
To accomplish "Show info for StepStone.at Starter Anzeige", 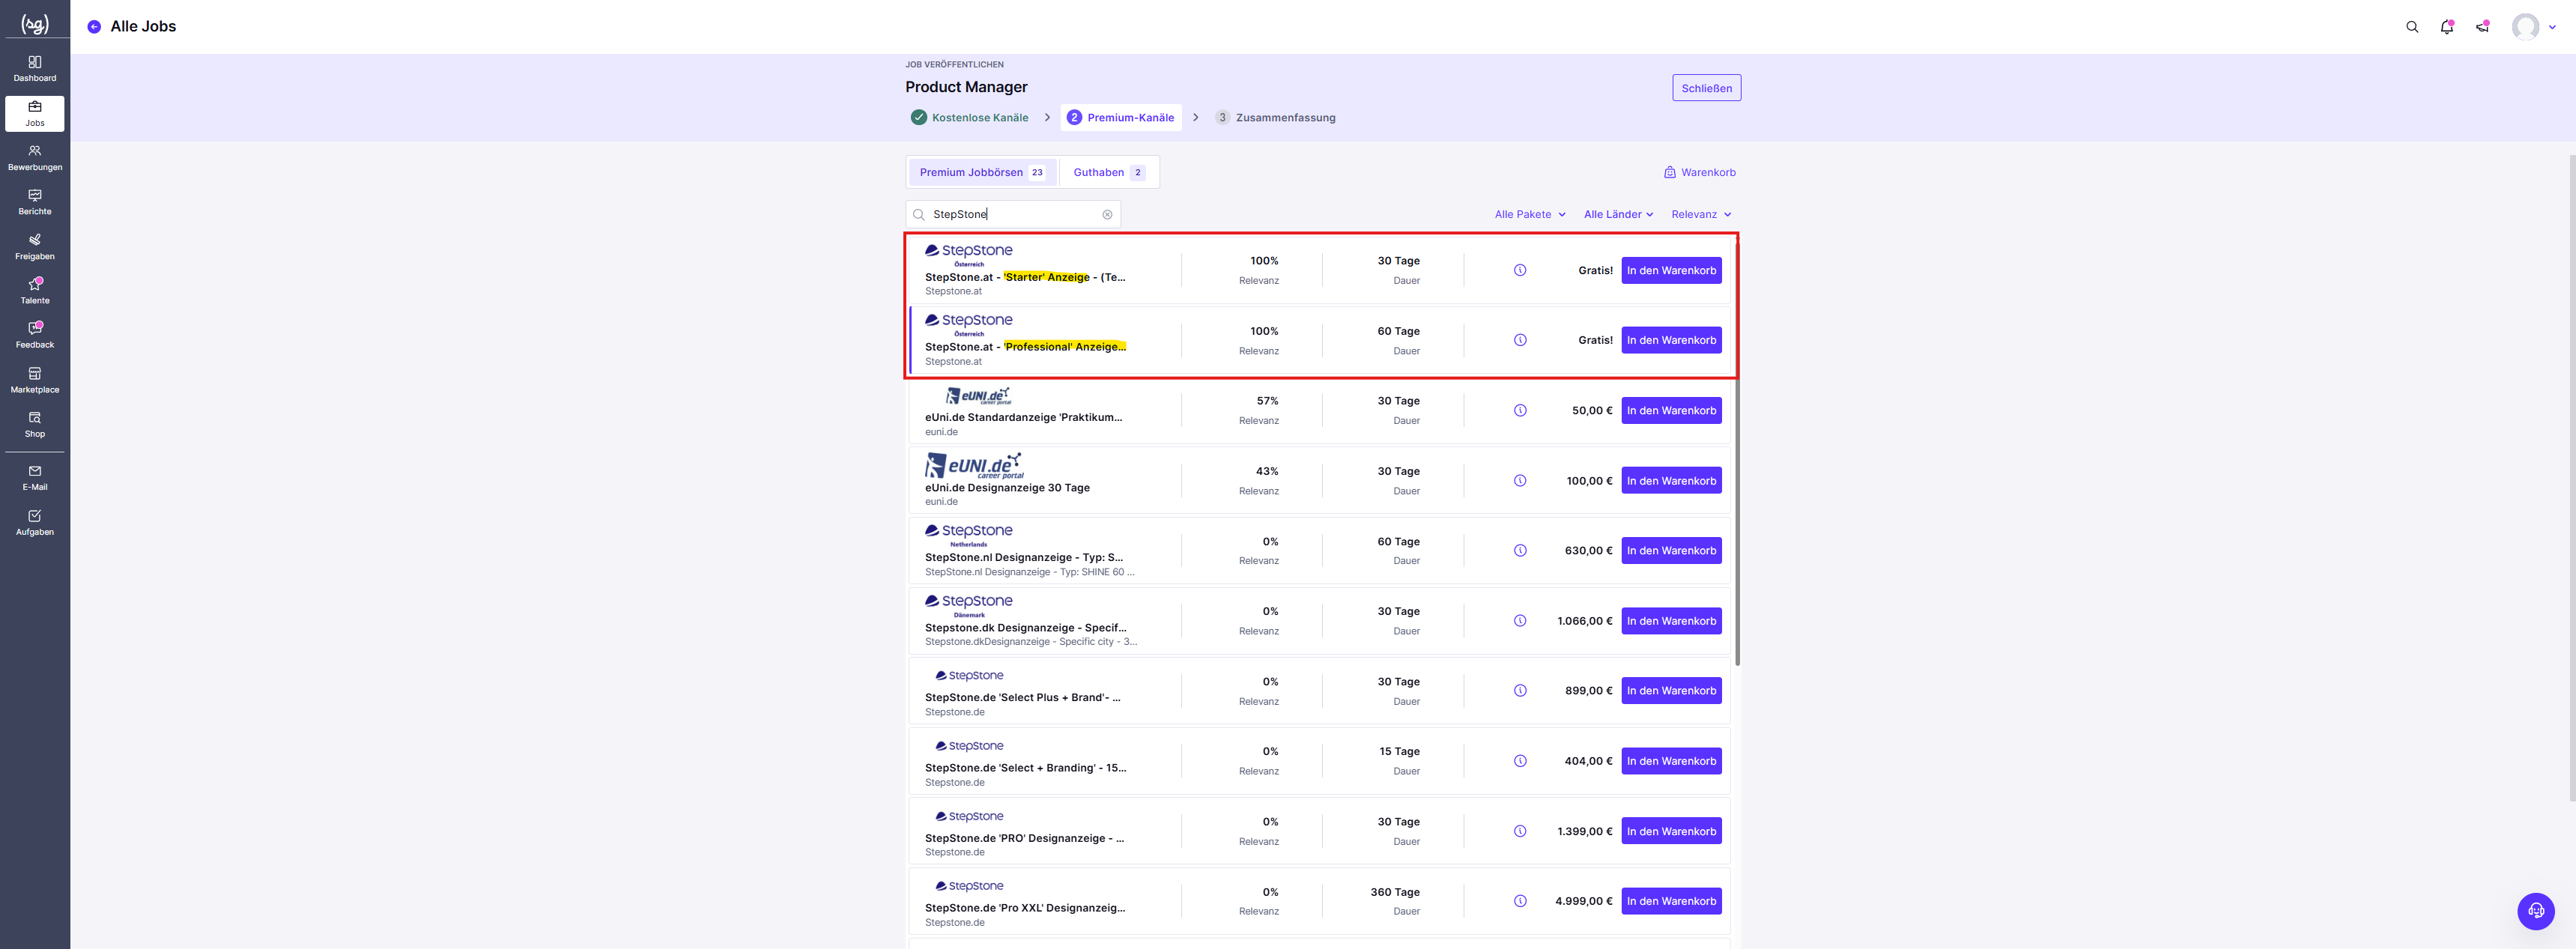I will (1520, 270).
